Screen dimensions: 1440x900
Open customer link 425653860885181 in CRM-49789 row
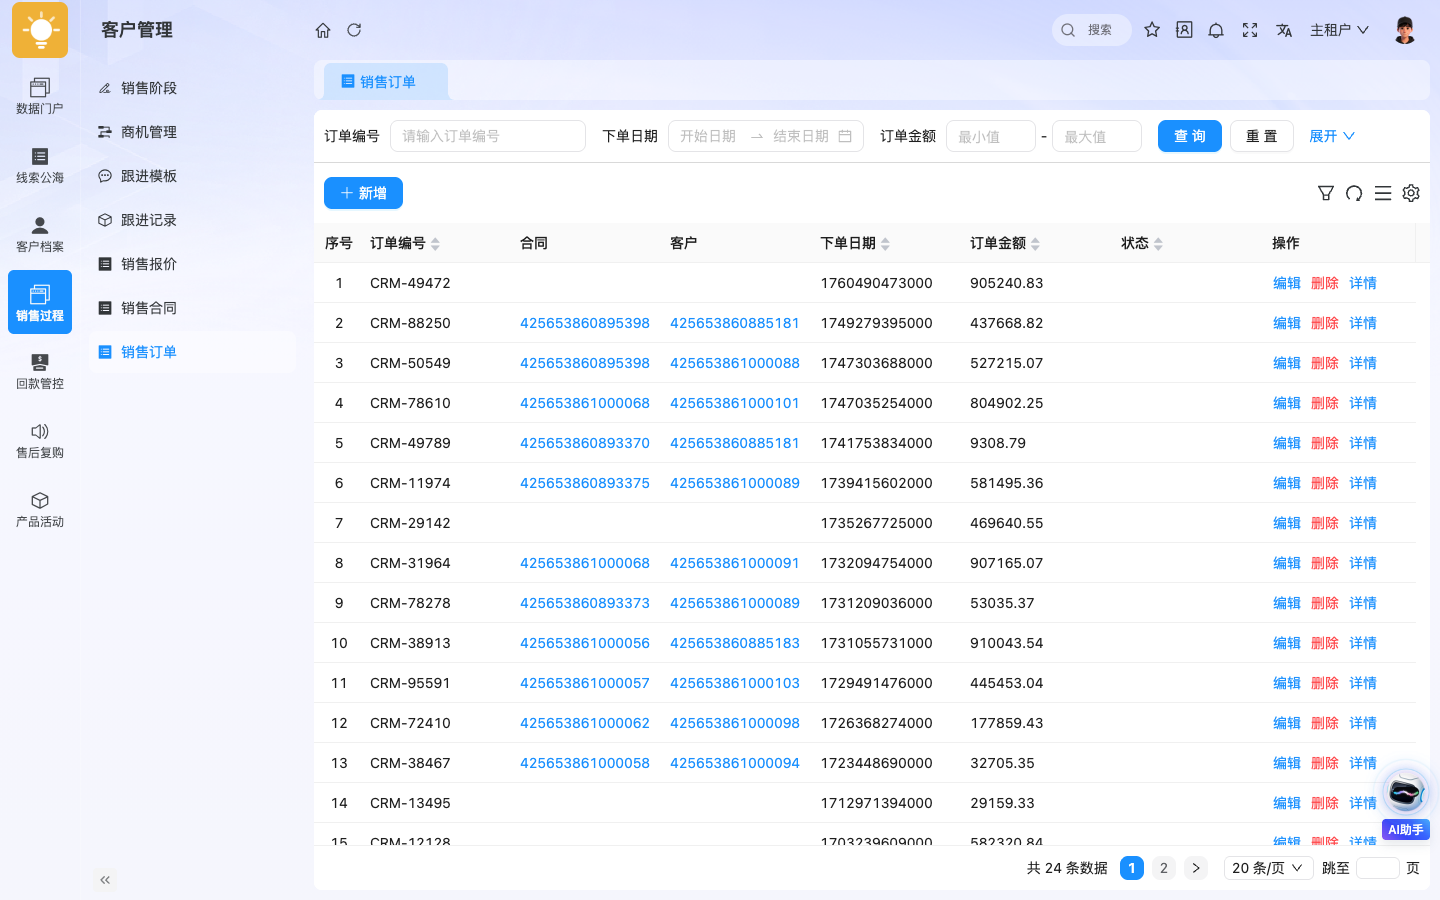click(735, 443)
